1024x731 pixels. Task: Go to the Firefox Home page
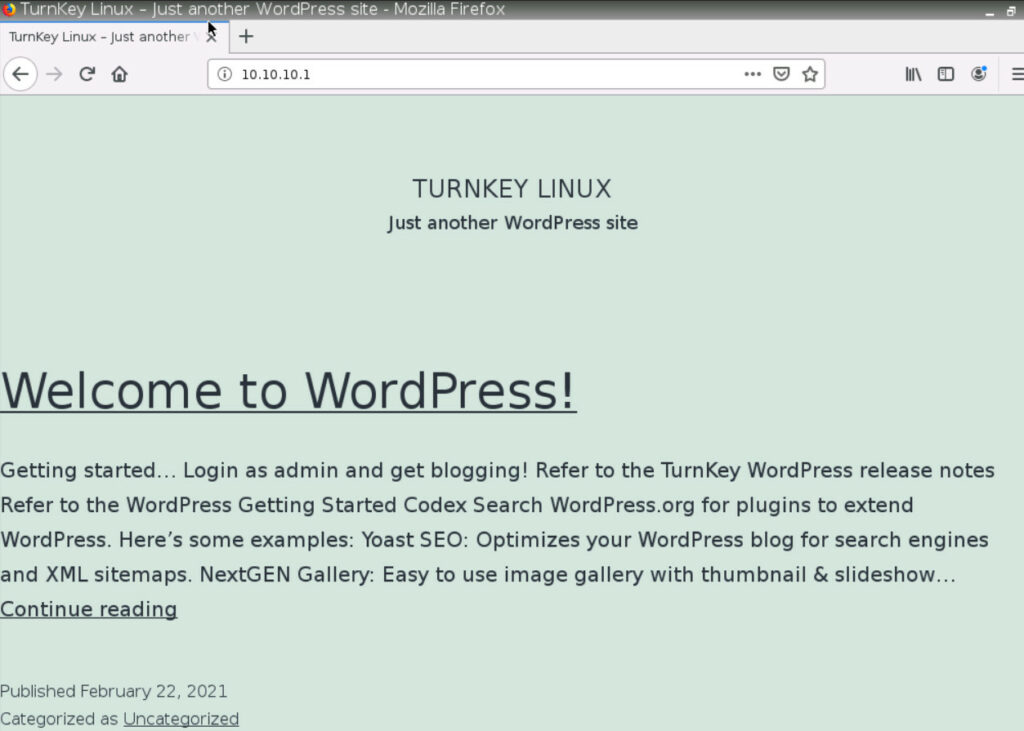[x=119, y=74]
